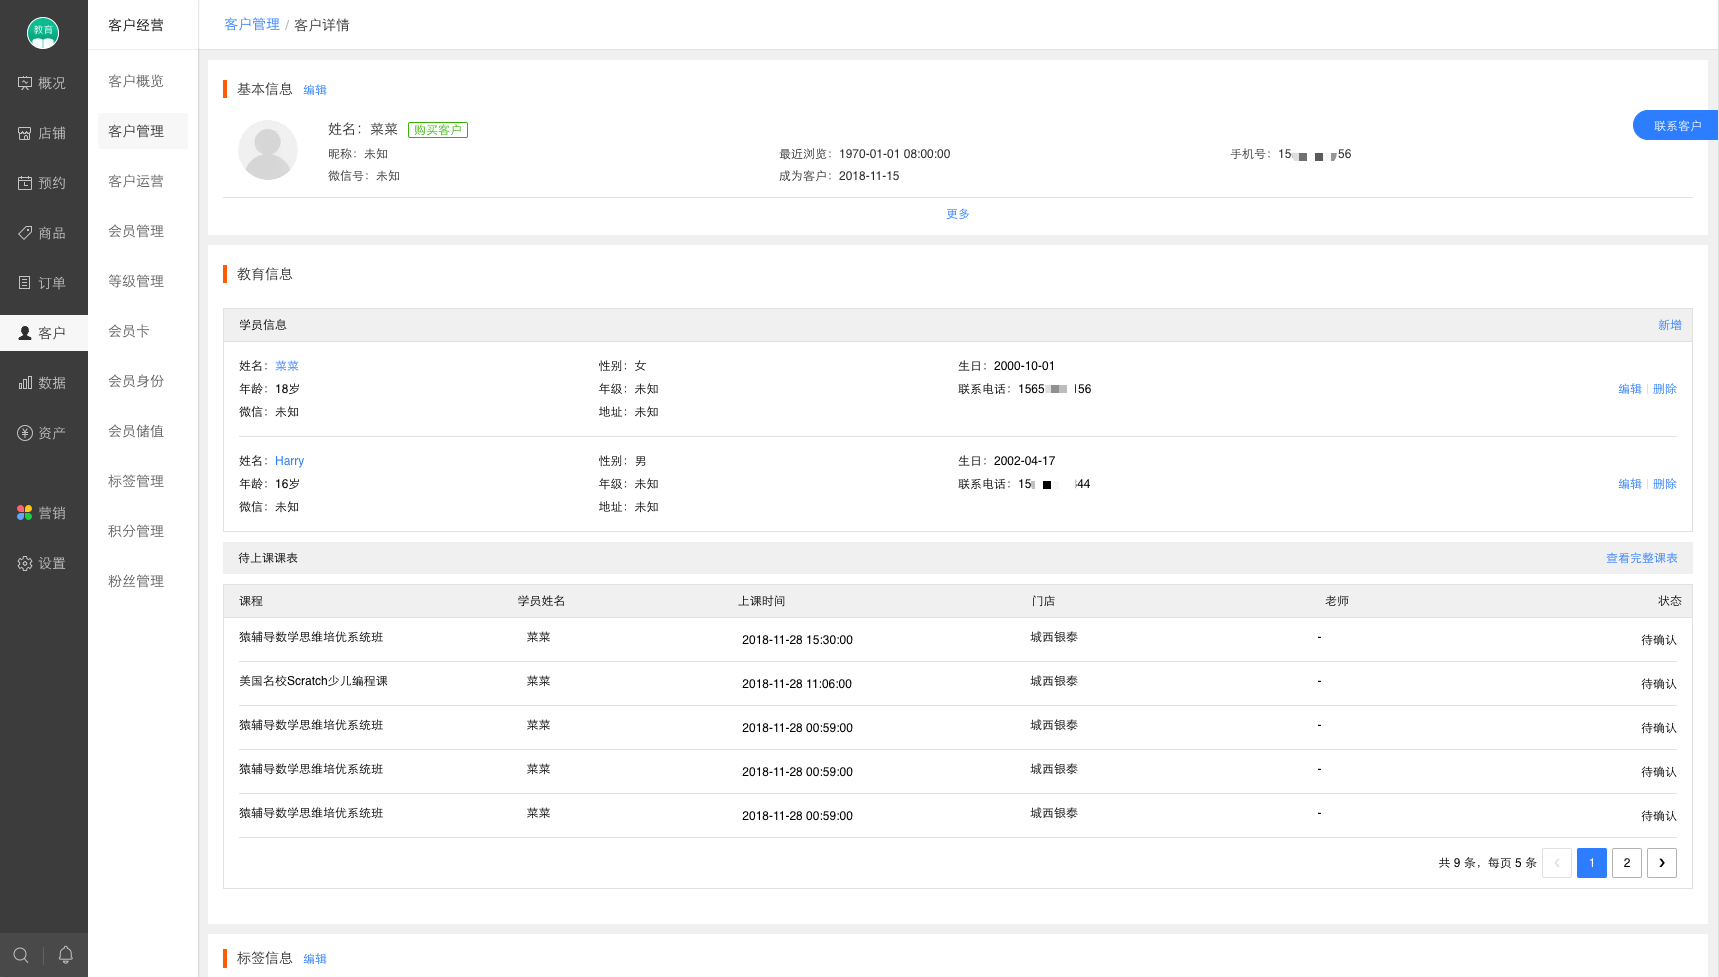Image resolution: width=1719 pixels, height=977 pixels.
Task: Click the previous page arrow
Action: (x=1557, y=863)
